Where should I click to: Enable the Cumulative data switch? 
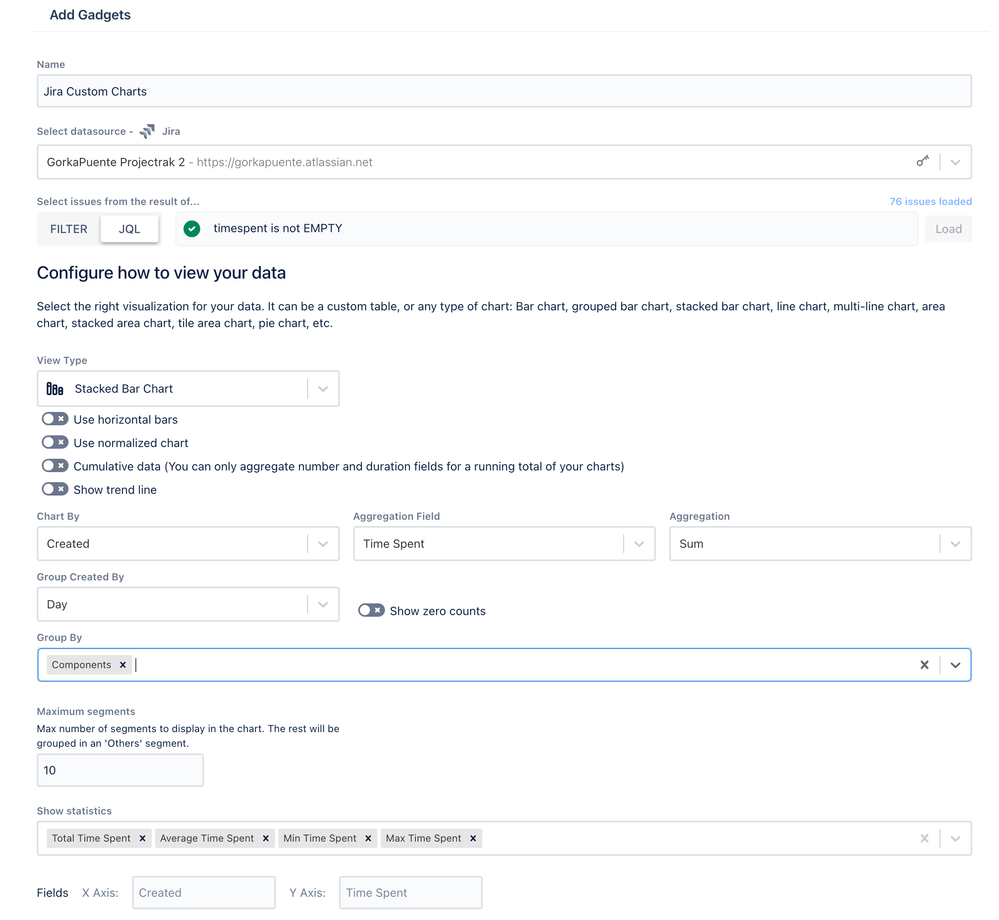coord(55,466)
